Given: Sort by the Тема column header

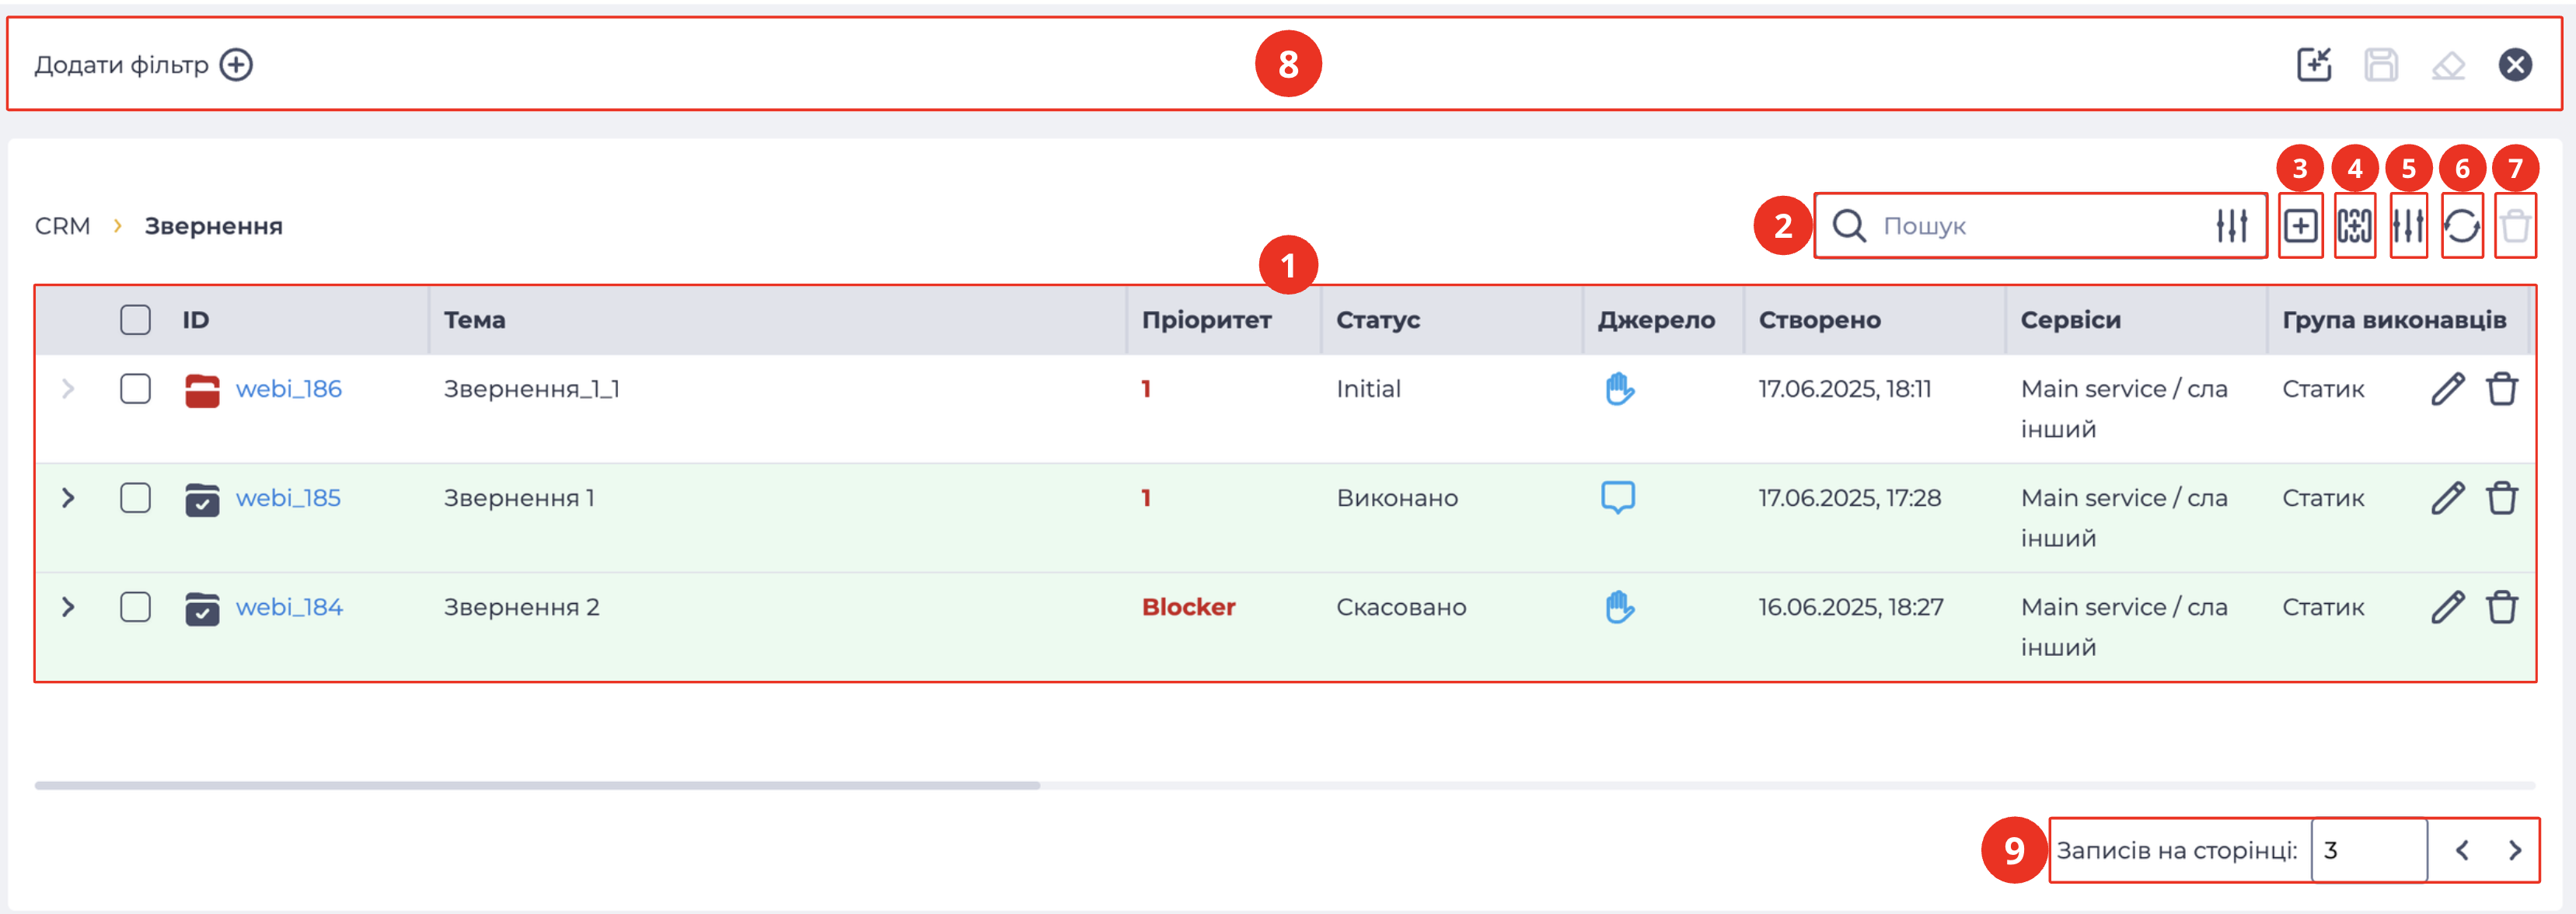Looking at the screenshot, I should click(474, 320).
